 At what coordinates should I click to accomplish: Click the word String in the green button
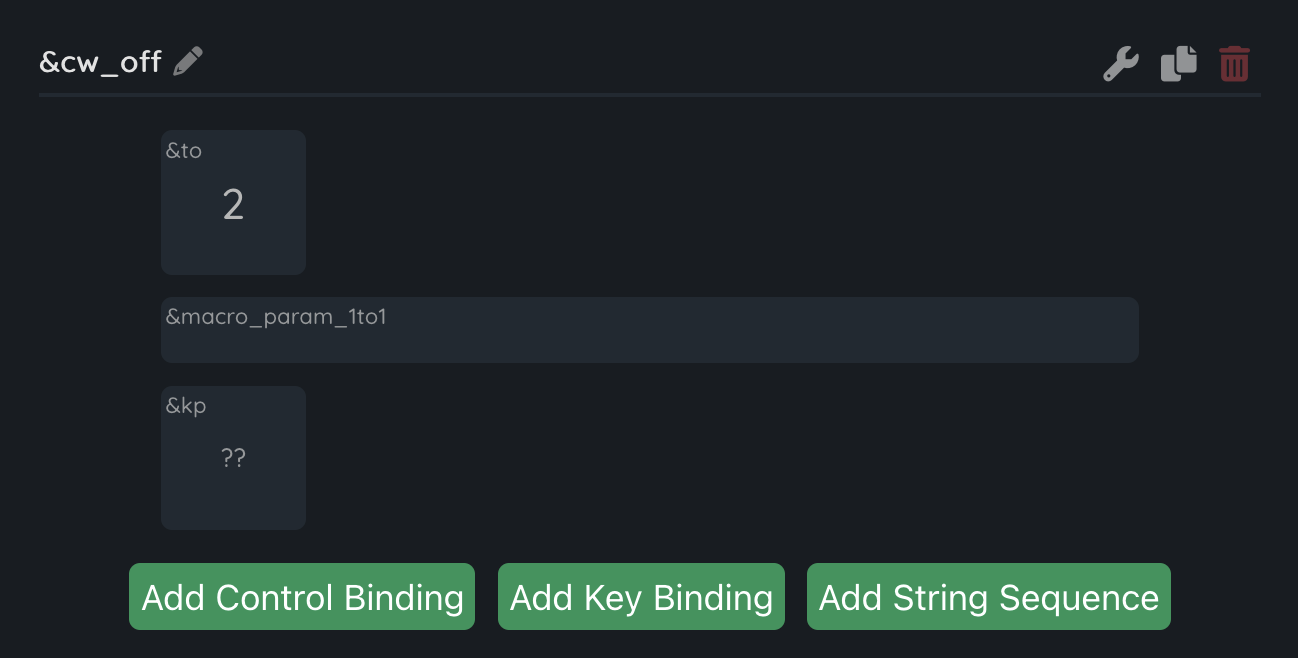coord(941,598)
